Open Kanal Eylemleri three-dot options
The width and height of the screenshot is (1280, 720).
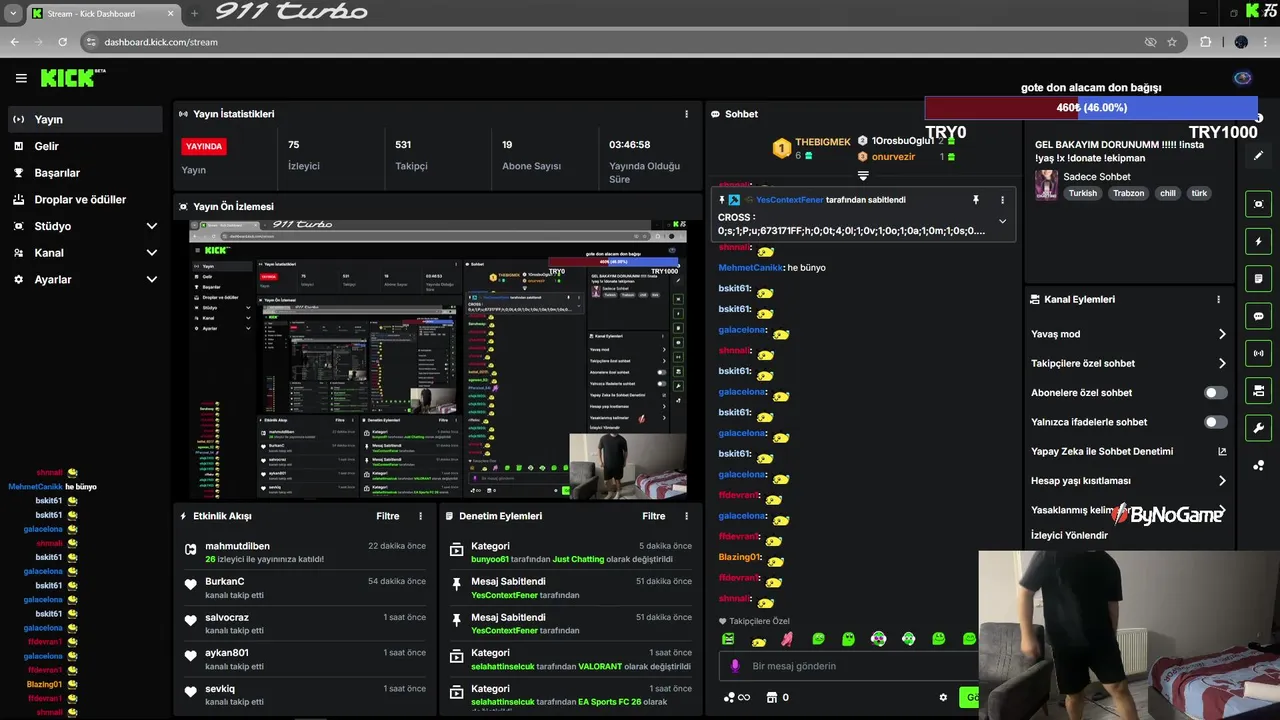point(1218,299)
